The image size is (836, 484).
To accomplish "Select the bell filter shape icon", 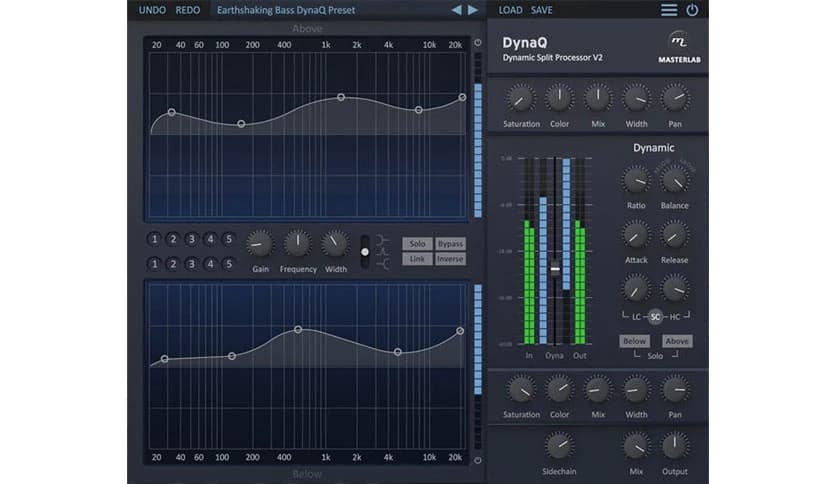I will pos(382,252).
